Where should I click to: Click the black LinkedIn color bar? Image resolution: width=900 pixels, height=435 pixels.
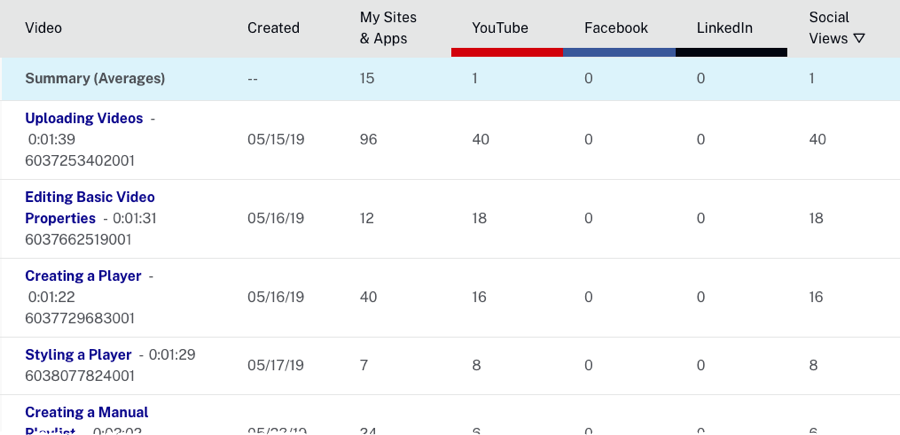tap(731, 52)
